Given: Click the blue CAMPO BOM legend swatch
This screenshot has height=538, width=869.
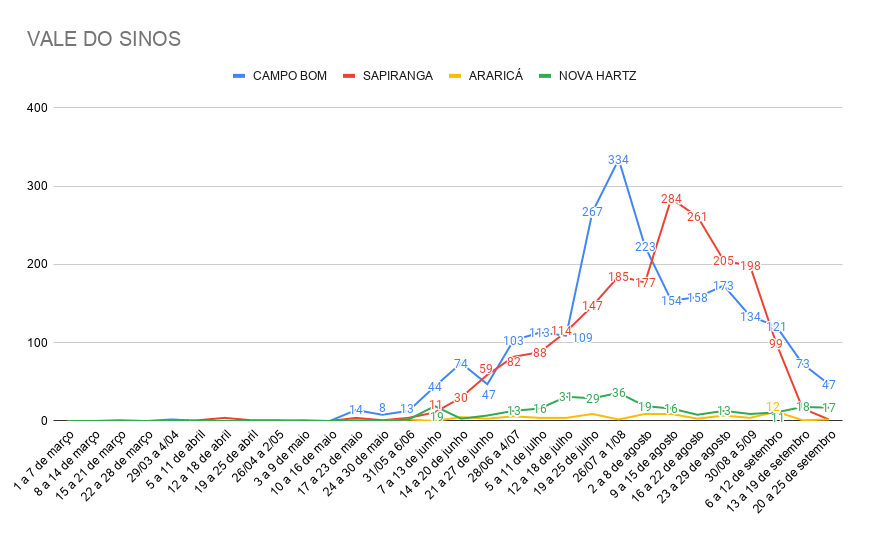Looking at the screenshot, I should (239, 76).
